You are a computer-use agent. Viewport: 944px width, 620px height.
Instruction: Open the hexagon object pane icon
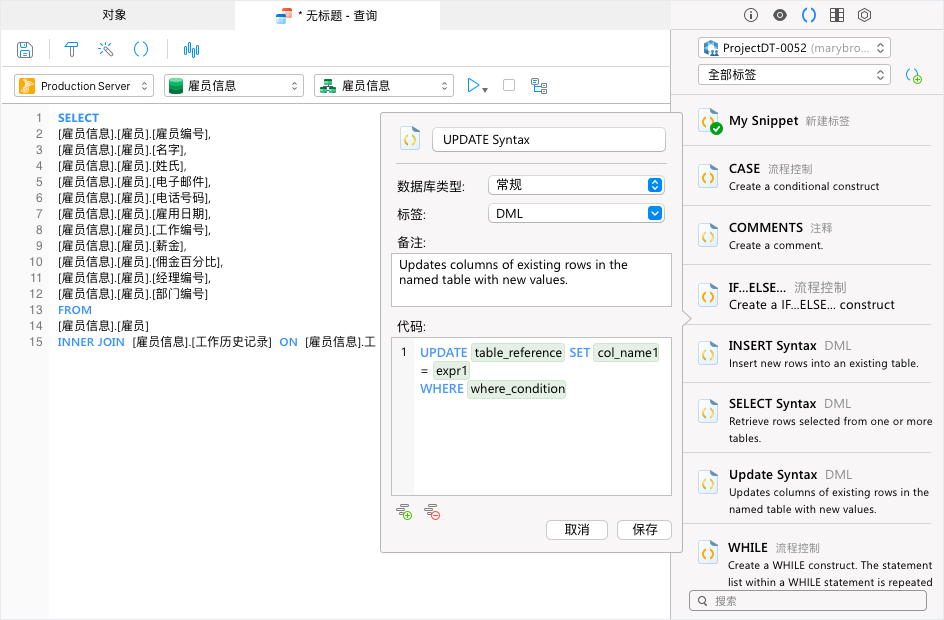(865, 15)
